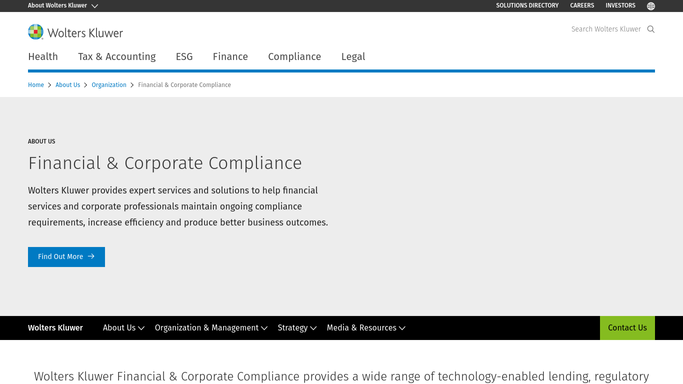Screen dimensions: 683x384
Task: Open the Compliance menu
Action: 294,57
